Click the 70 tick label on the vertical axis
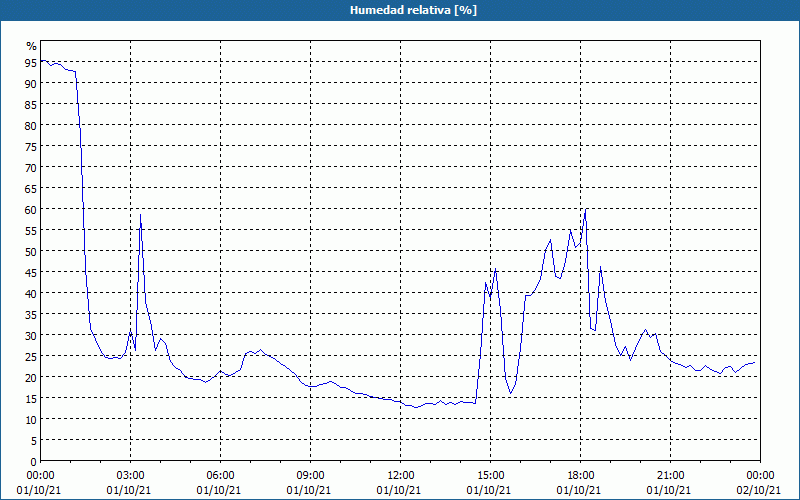This screenshot has height=500, width=800. [31, 167]
